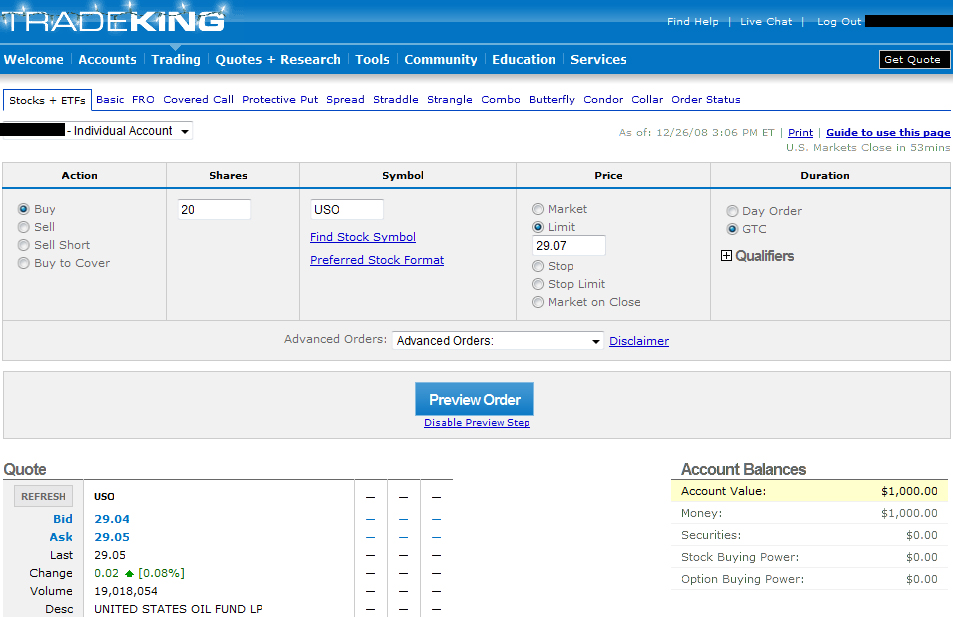Screen dimensions: 953x617
Task: Refresh the USO quote
Action: tap(43, 497)
